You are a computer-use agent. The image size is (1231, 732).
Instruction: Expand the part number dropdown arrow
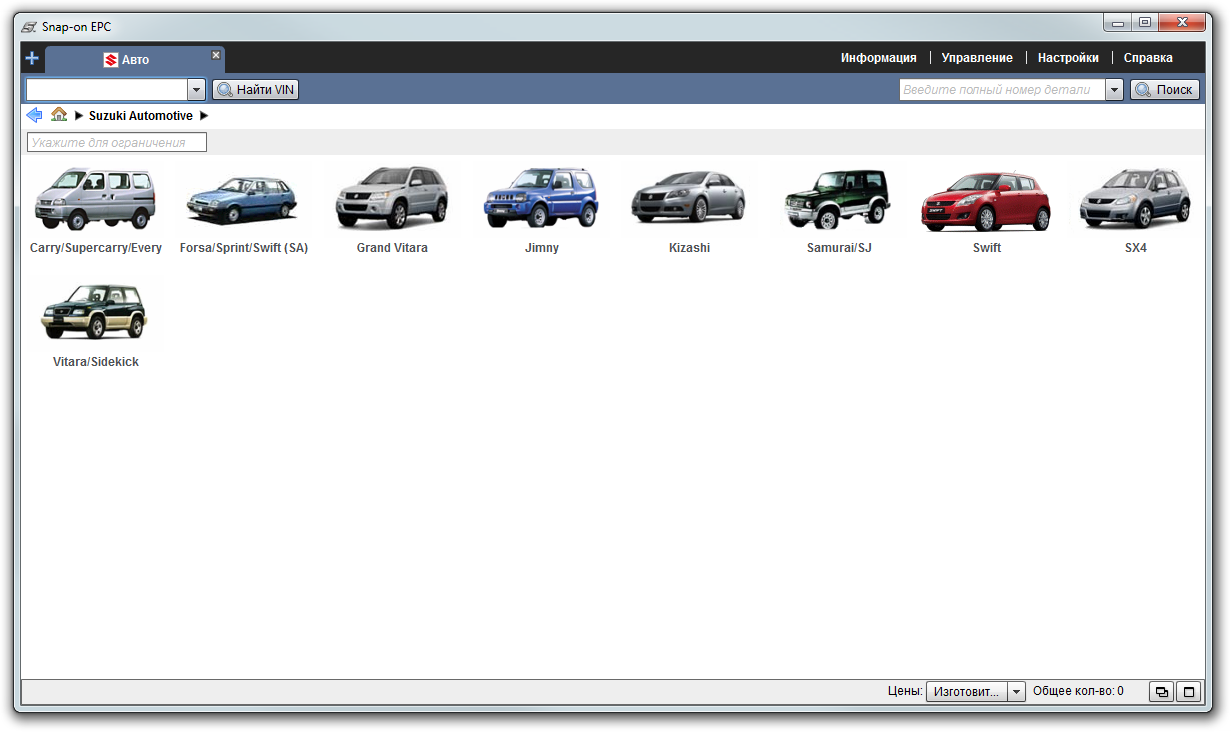tap(1114, 90)
